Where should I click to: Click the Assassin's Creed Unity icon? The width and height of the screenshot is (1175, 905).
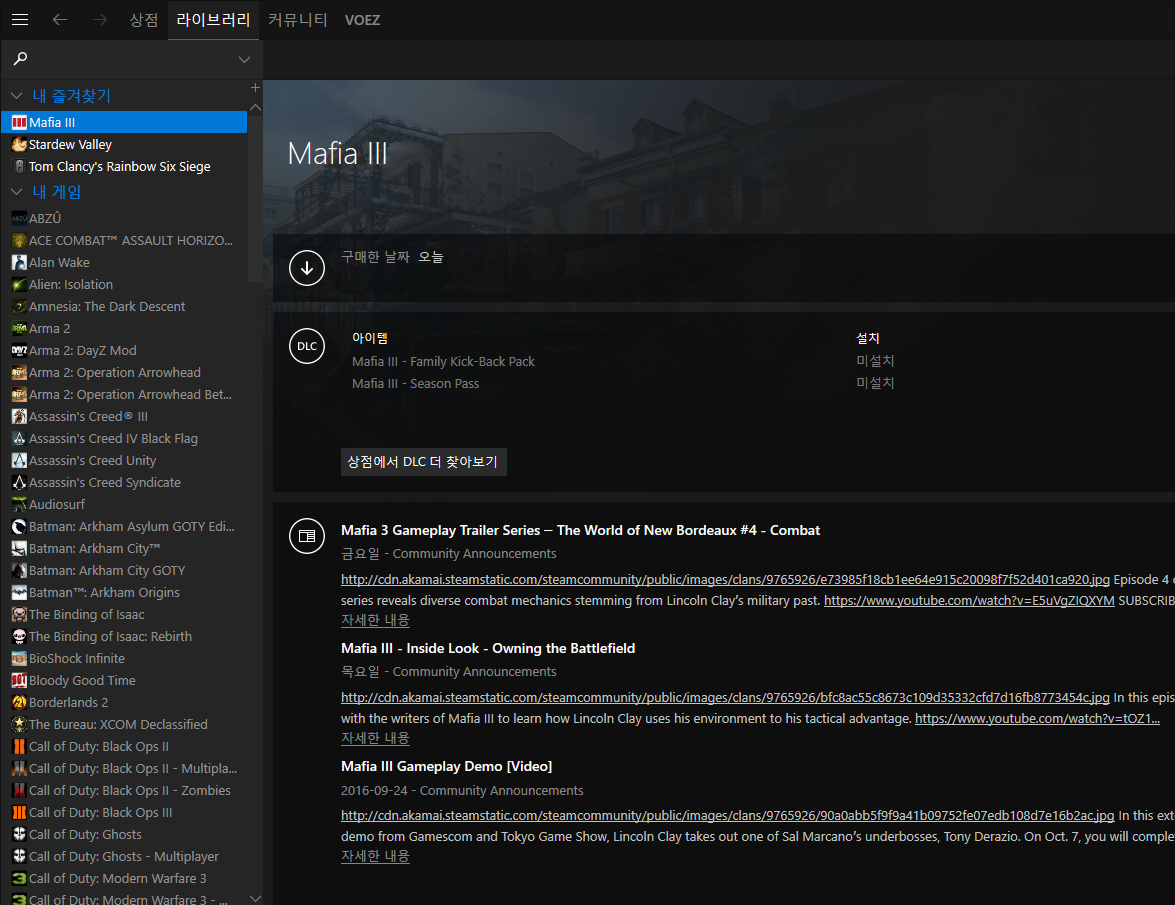[19, 461]
